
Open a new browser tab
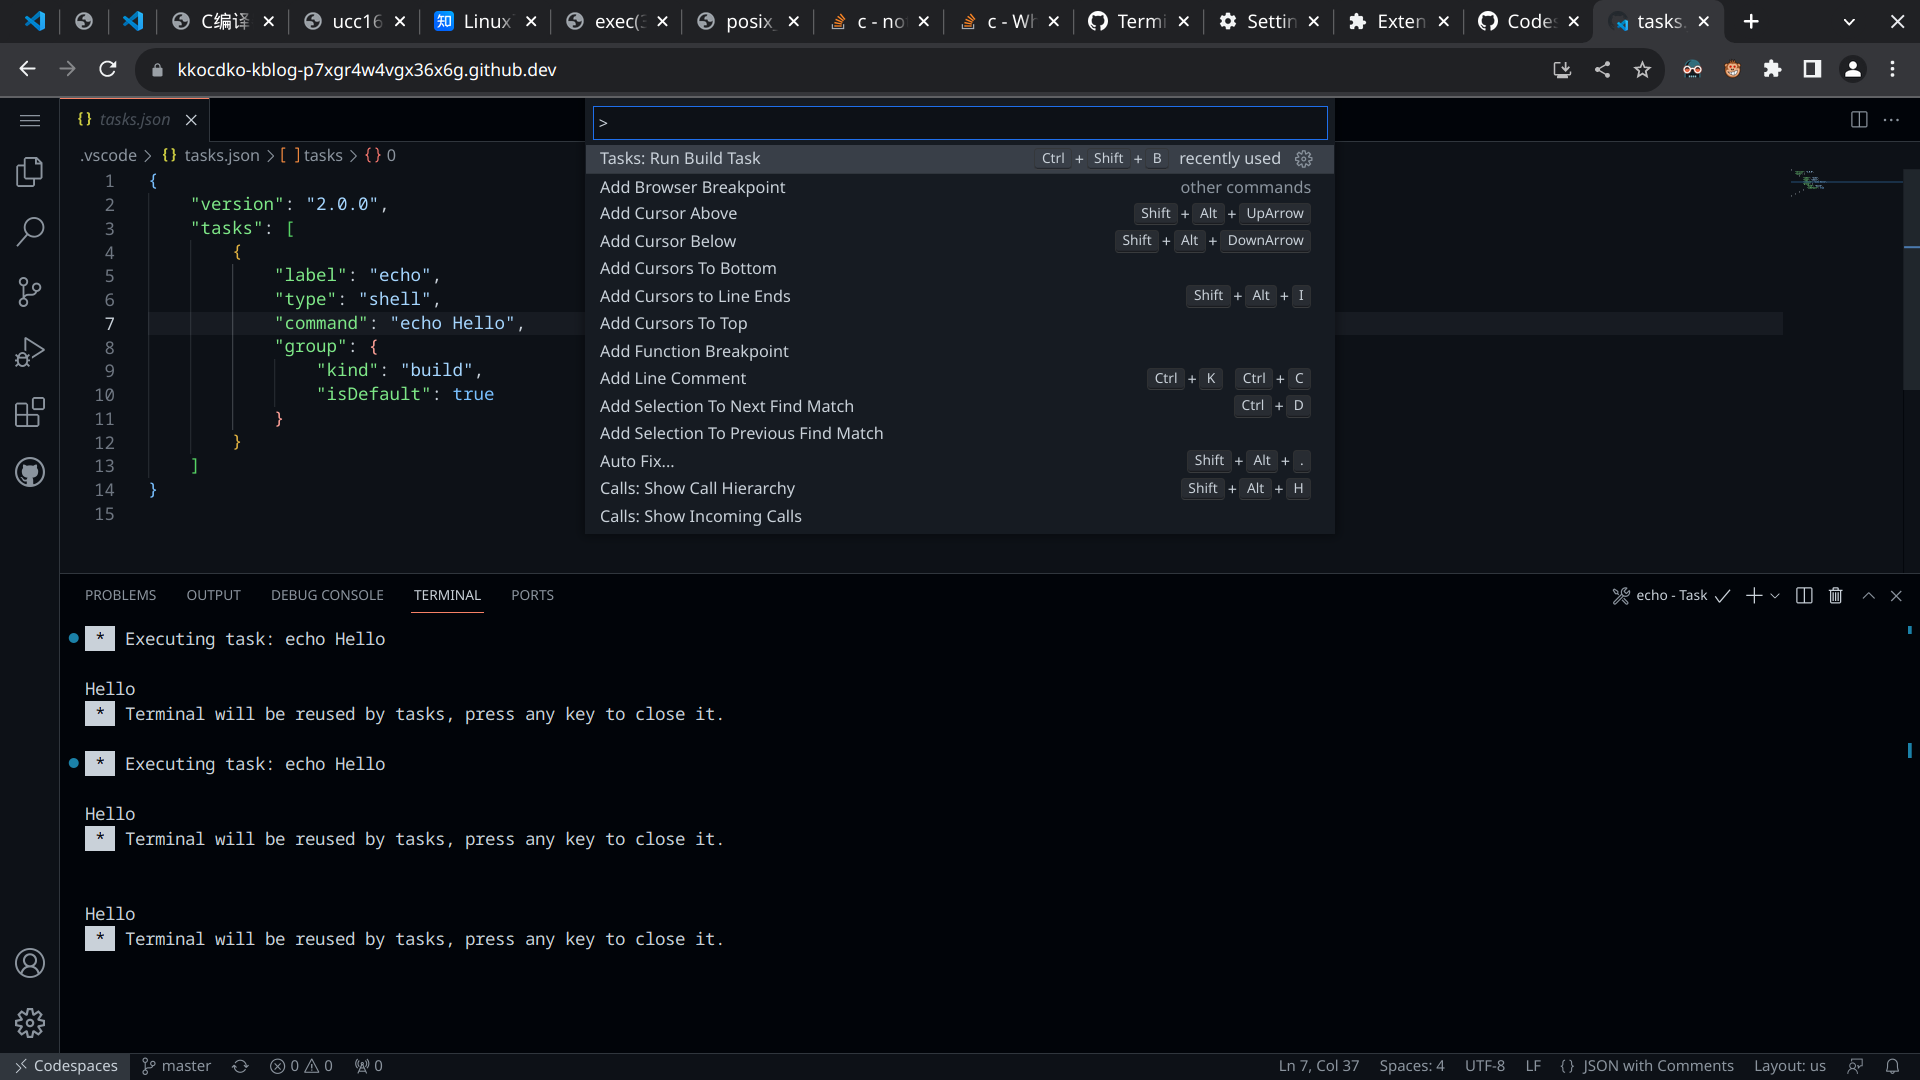pyautogui.click(x=1751, y=21)
